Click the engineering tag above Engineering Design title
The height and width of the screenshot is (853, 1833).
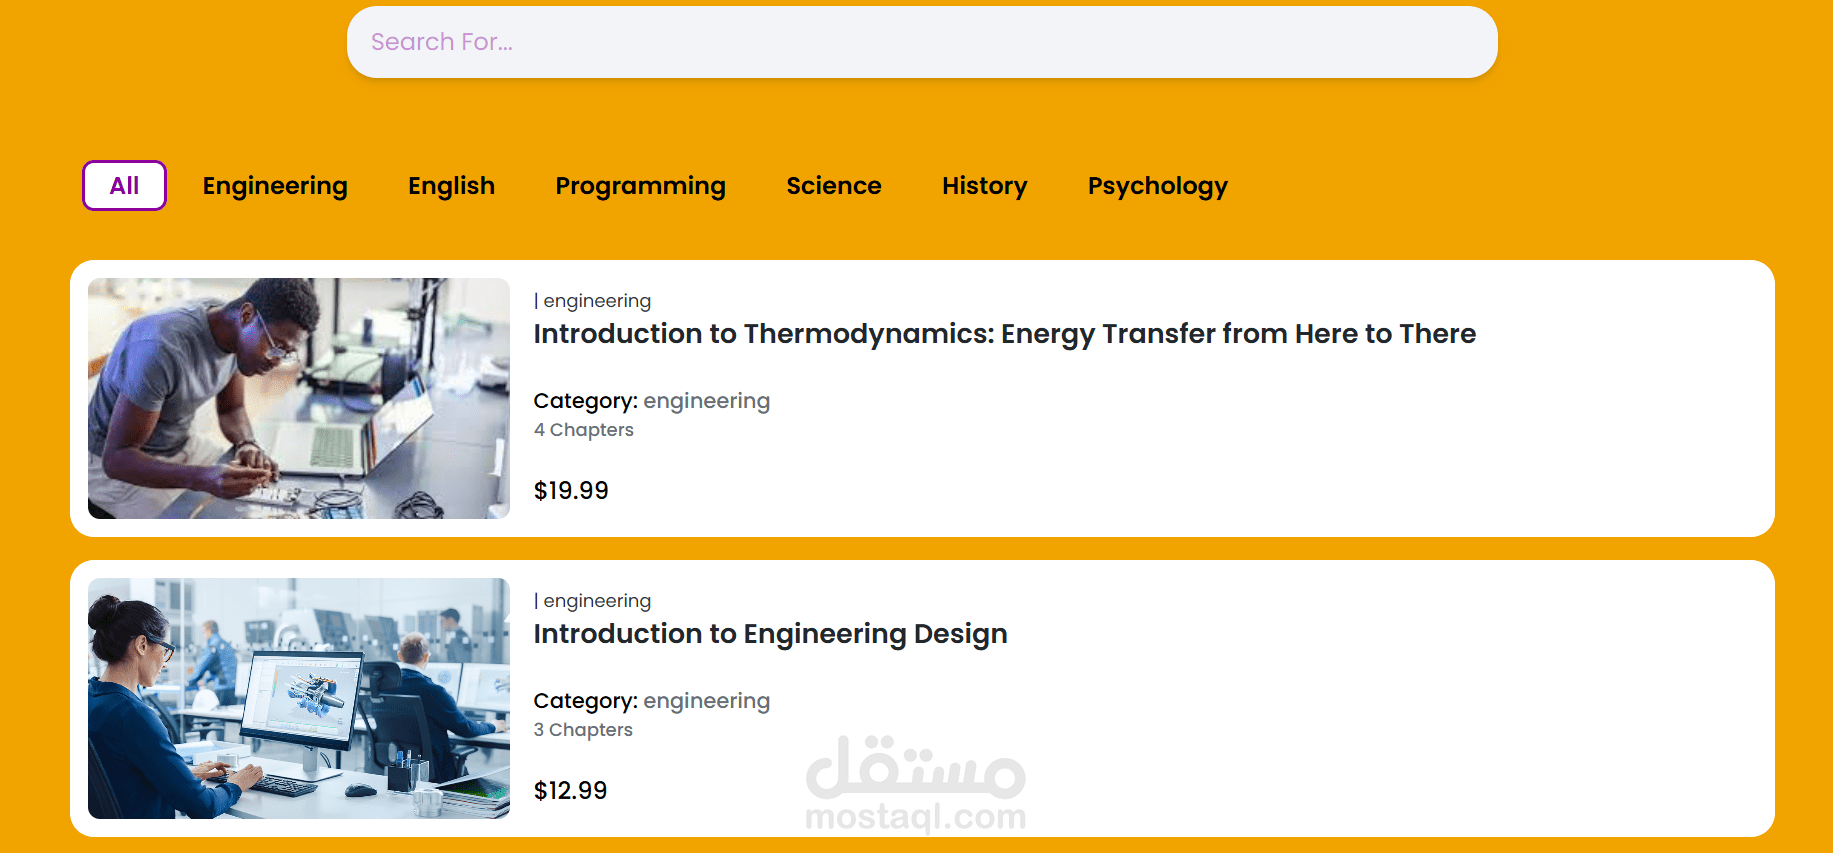coord(596,601)
